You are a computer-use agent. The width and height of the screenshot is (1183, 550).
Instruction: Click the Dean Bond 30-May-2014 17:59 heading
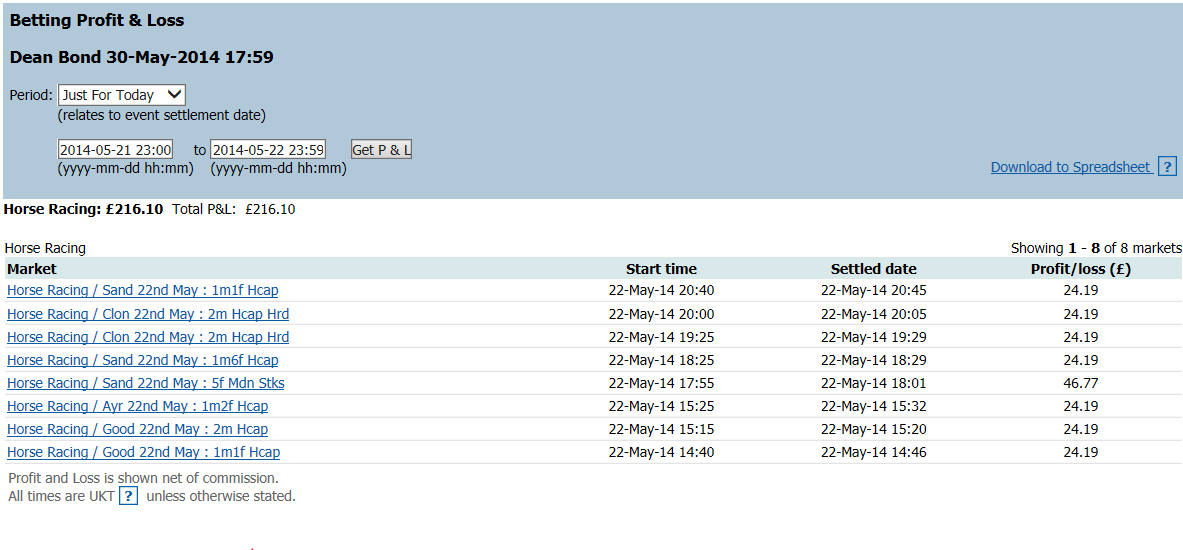pos(141,57)
